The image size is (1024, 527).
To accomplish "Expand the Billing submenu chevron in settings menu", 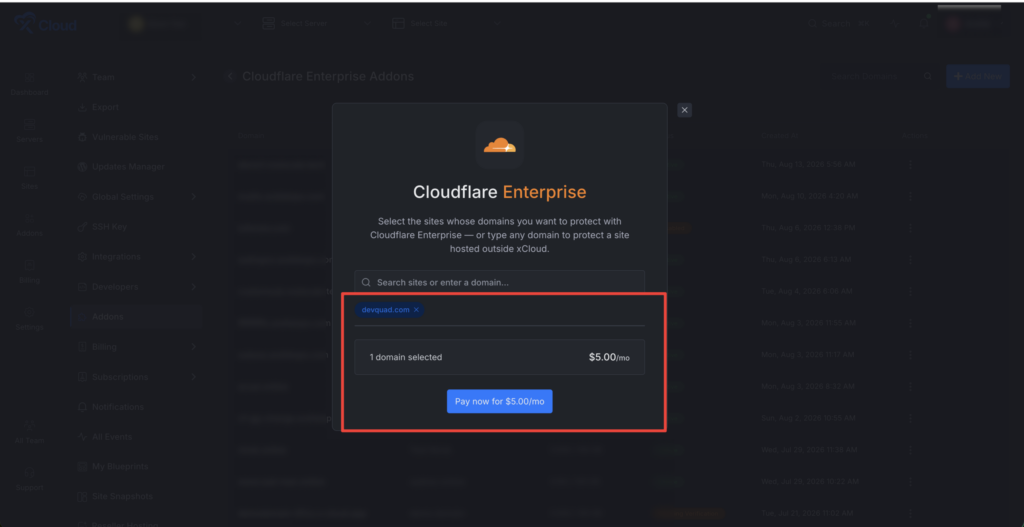I will coord(193,347).
